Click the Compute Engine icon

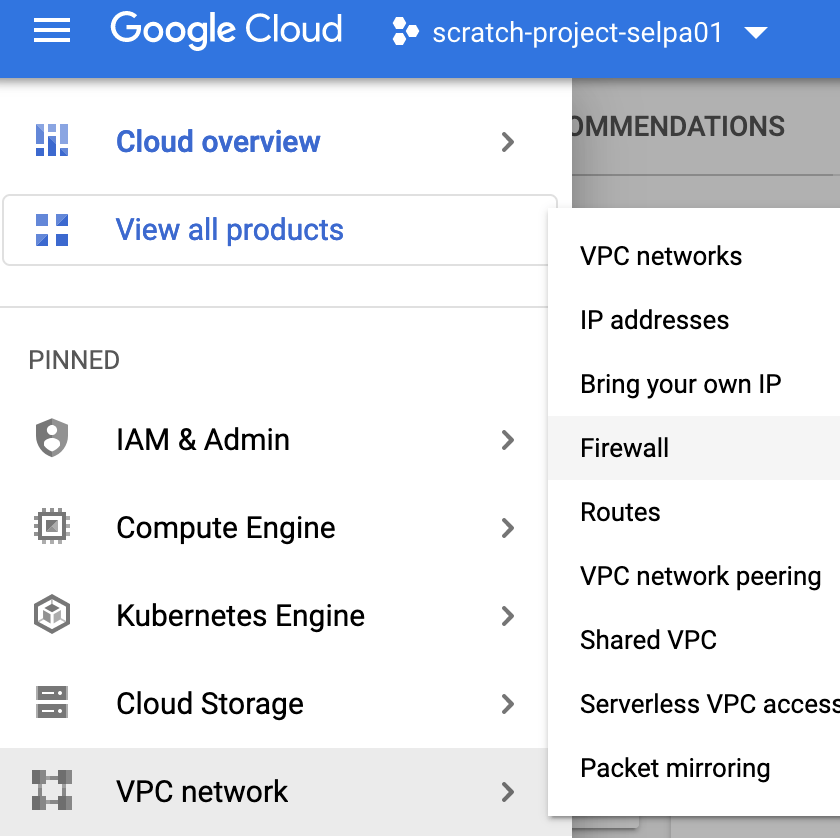[x=51, y=527]
